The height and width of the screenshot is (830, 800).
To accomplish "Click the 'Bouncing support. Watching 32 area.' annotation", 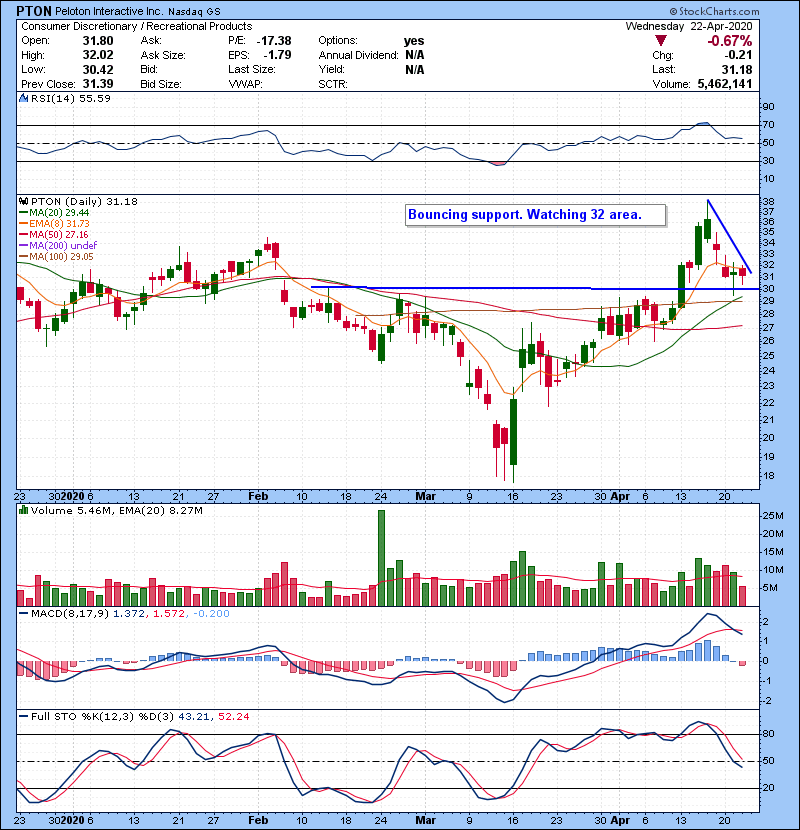I will [x=535, y=215].
